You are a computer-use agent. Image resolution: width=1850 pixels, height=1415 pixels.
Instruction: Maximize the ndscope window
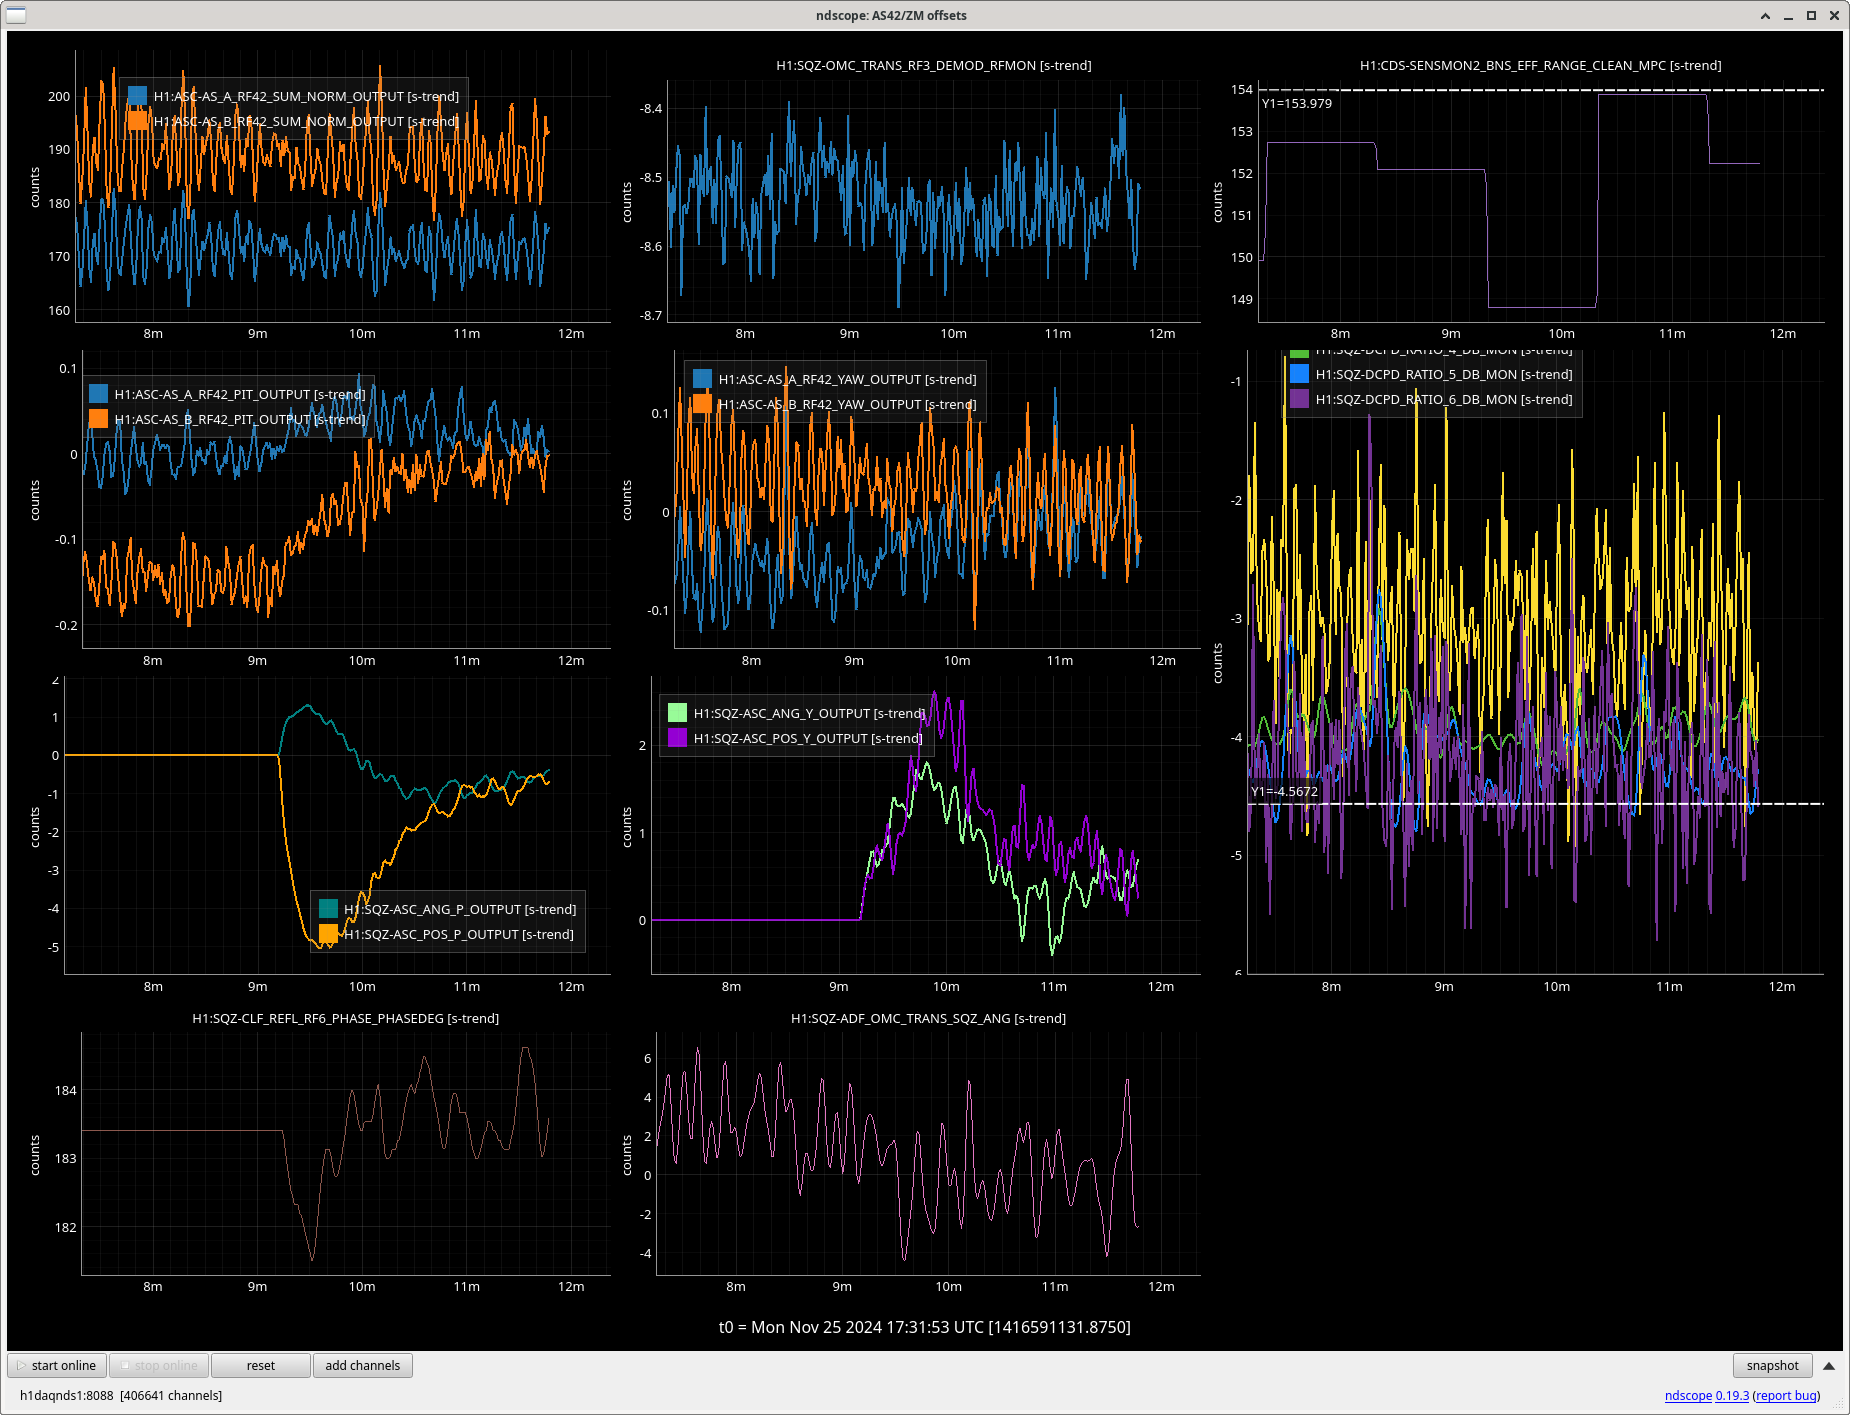coord(1811,15)
